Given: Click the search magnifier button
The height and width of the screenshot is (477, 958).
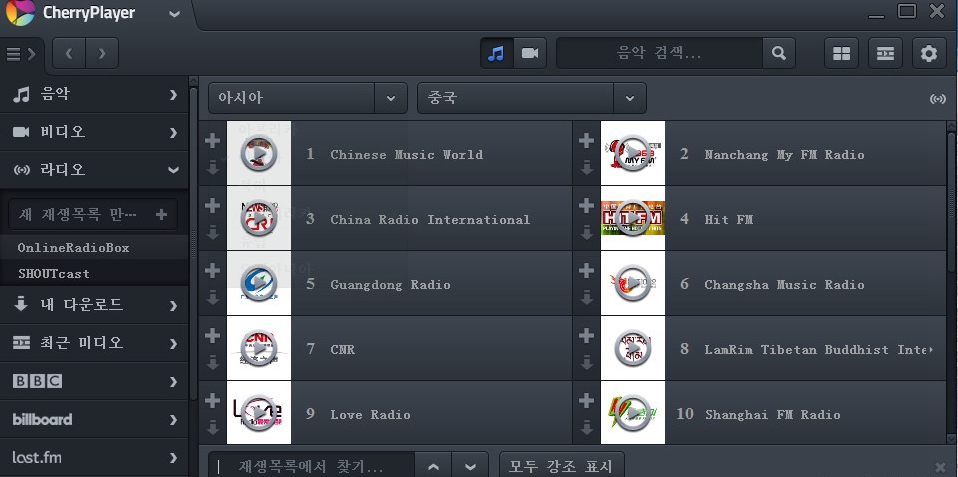Looking at the screenshot, I should [779, 53].
